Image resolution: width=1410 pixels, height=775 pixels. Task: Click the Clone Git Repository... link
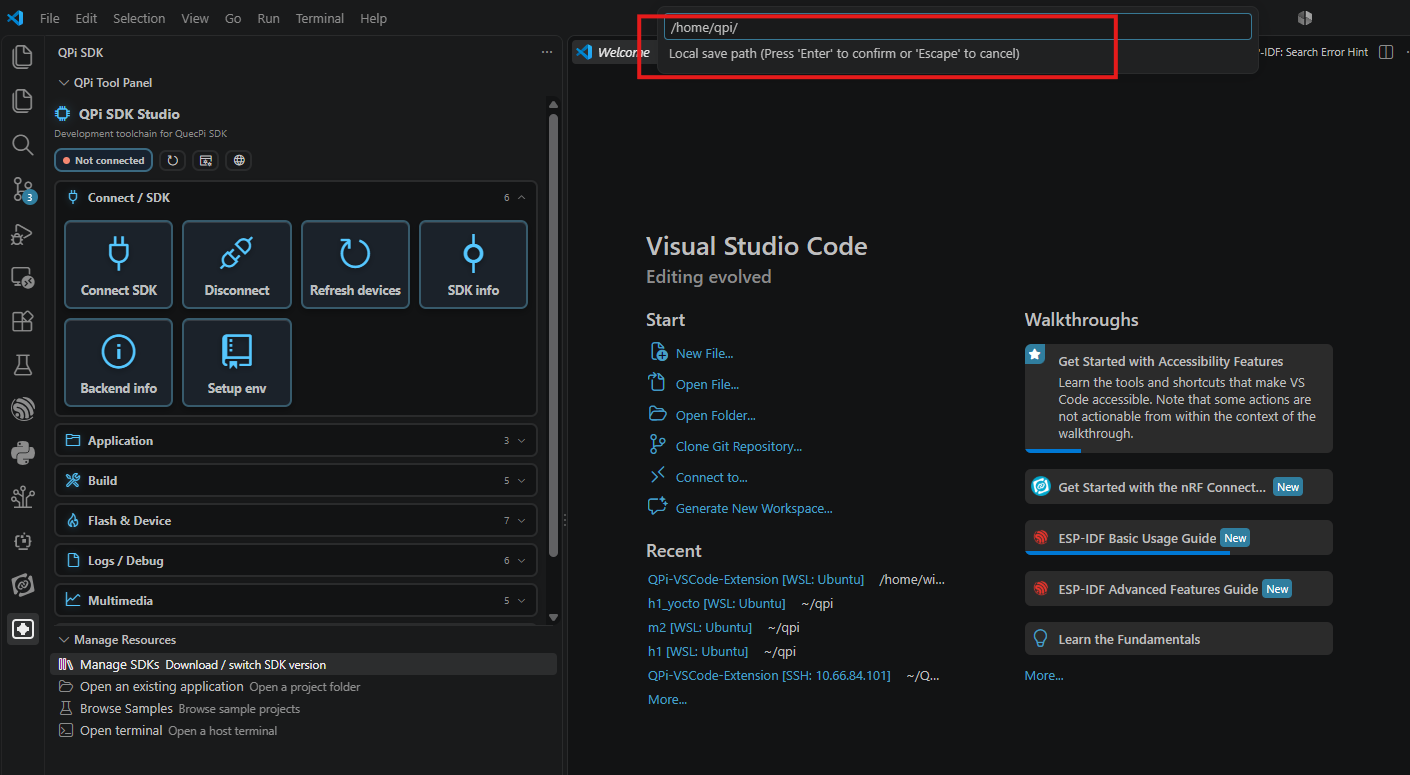pos(739,446)
